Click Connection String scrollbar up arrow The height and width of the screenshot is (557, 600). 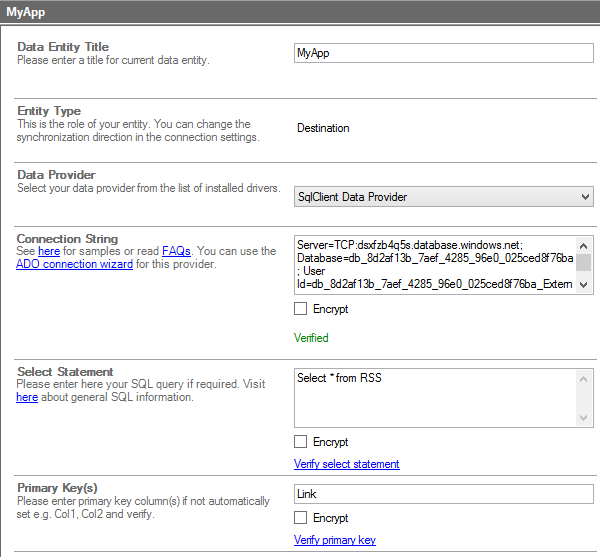pos(584,243)
